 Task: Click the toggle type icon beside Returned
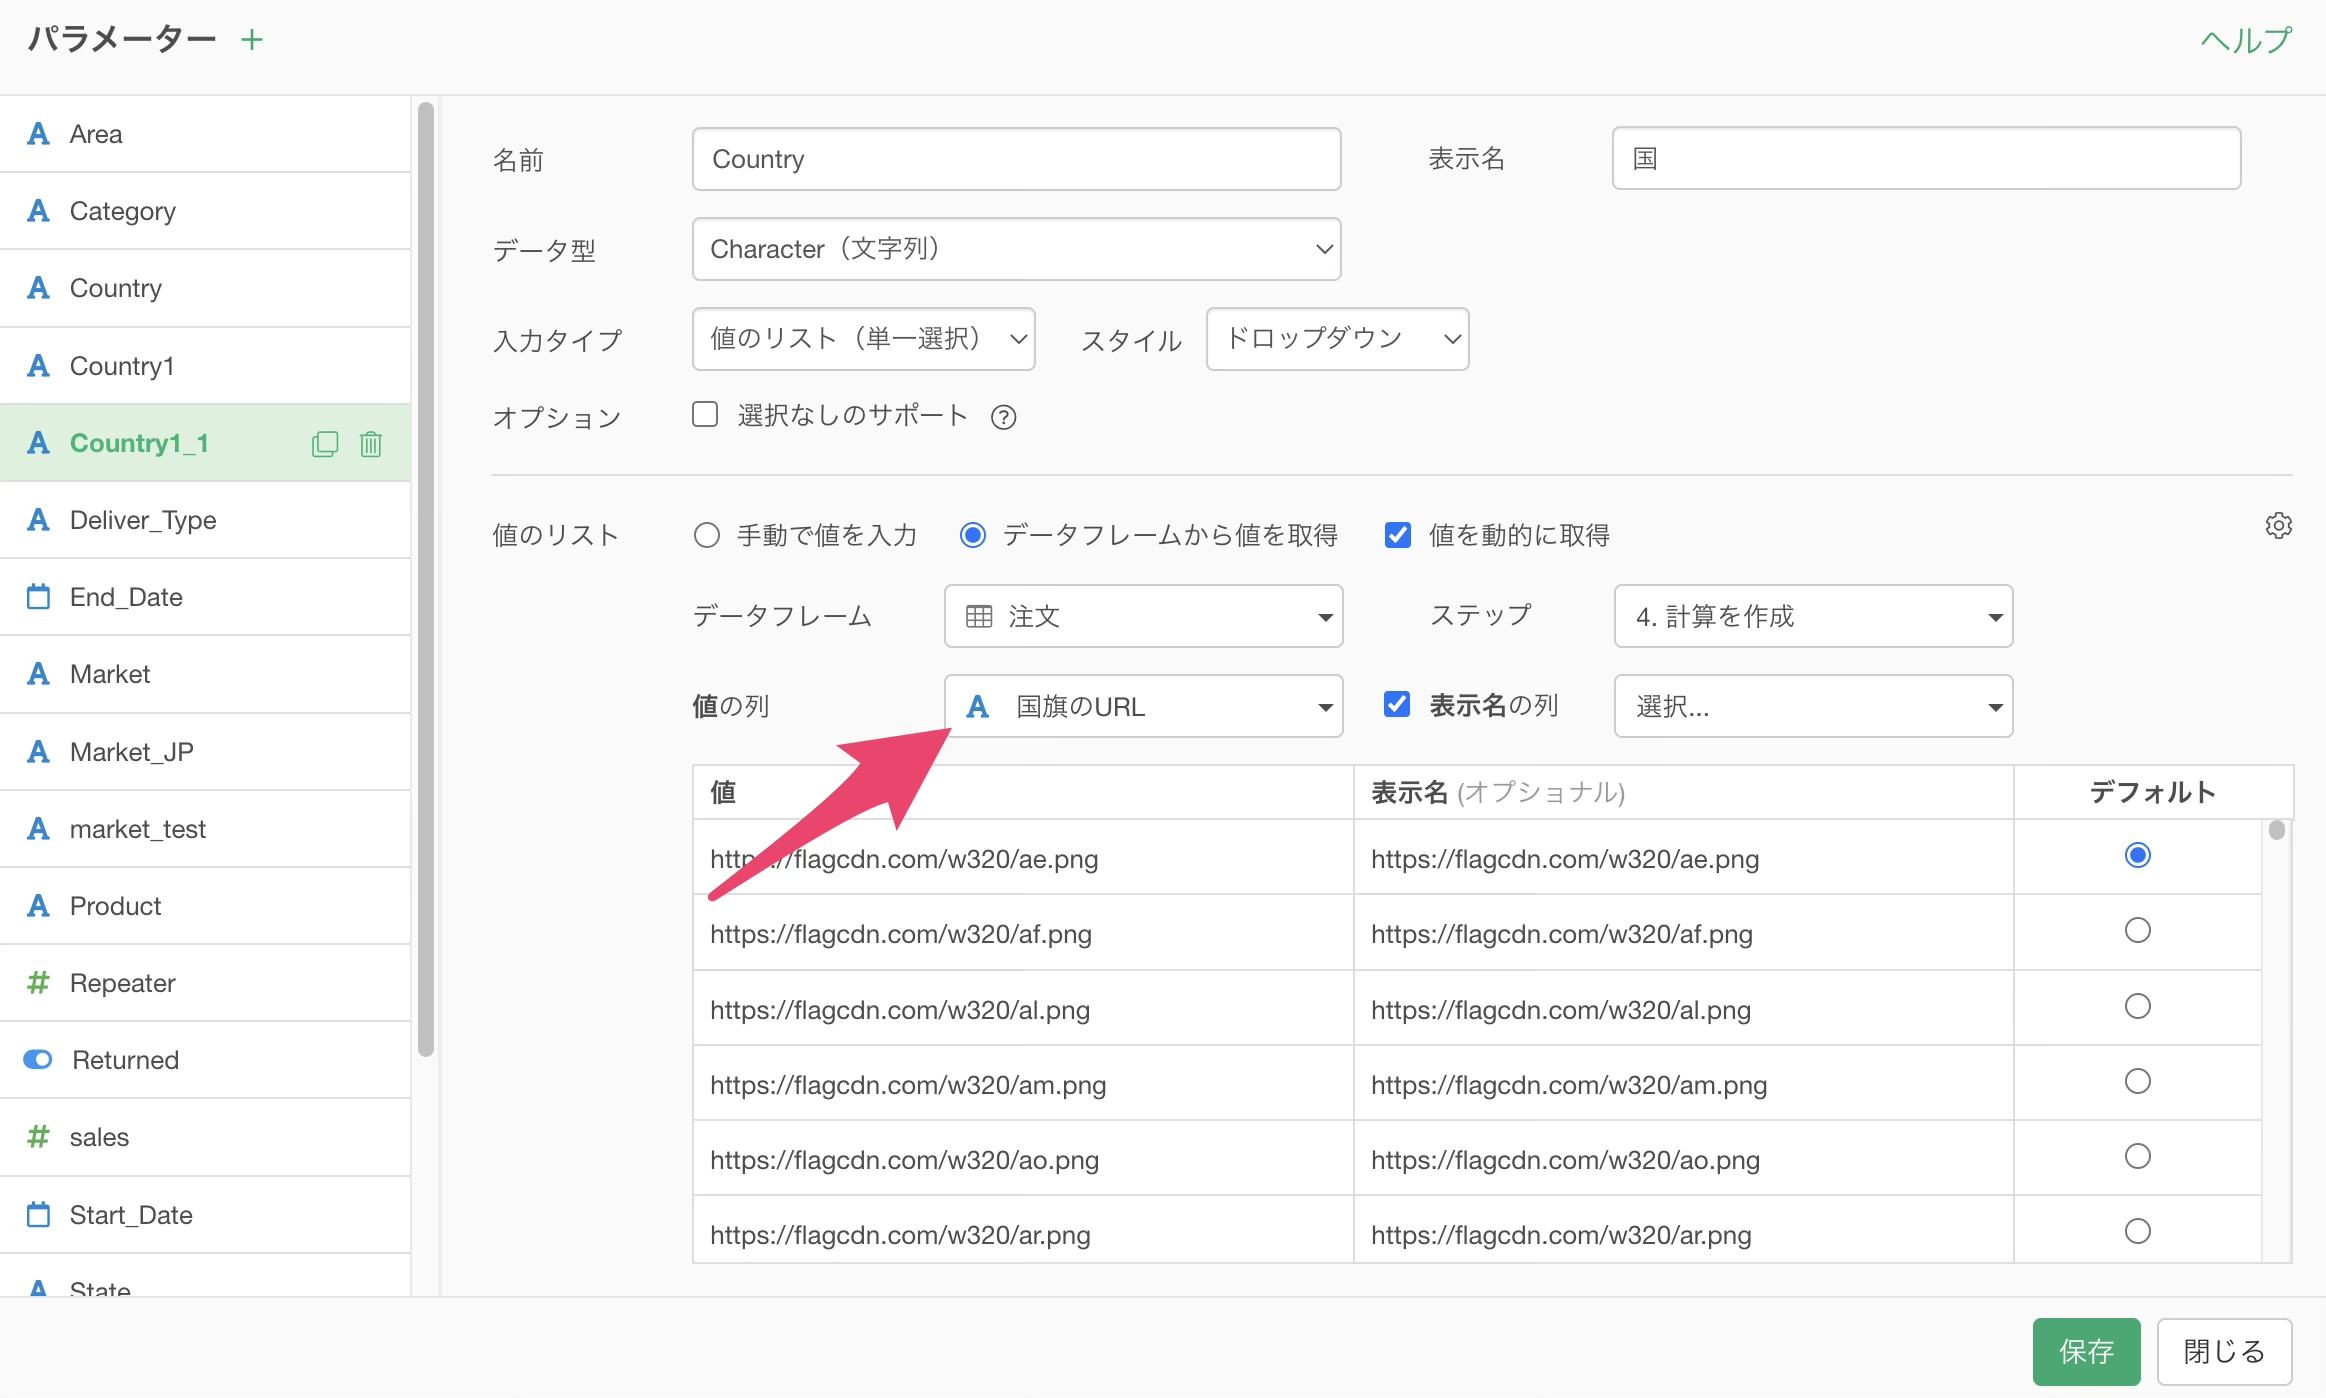pyautogui.click(x=38, y=1060)
